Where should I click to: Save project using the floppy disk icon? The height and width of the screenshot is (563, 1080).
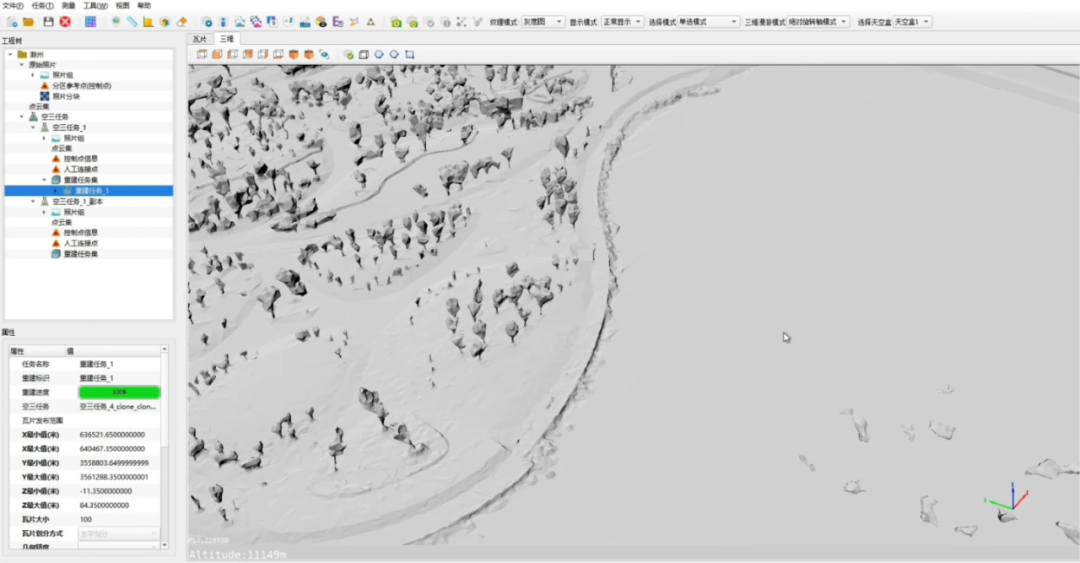coord(48,22)
